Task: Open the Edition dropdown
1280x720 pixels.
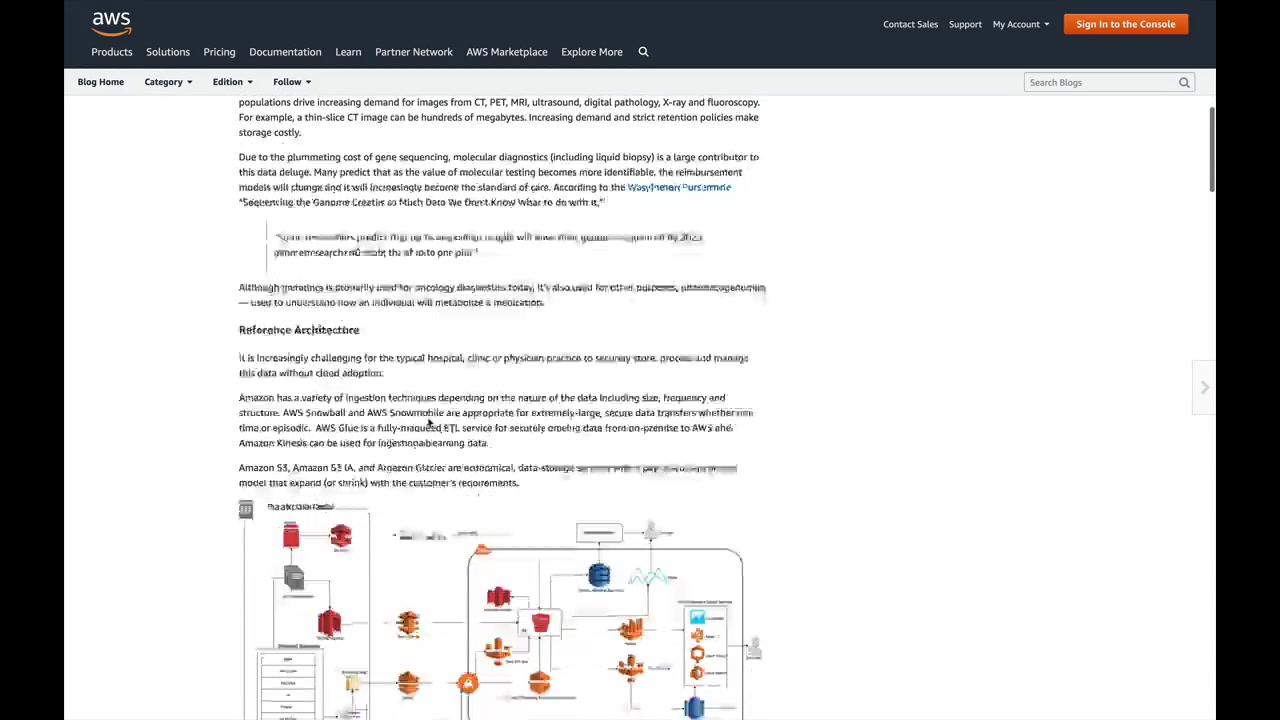Action: (x=232, y=82)
